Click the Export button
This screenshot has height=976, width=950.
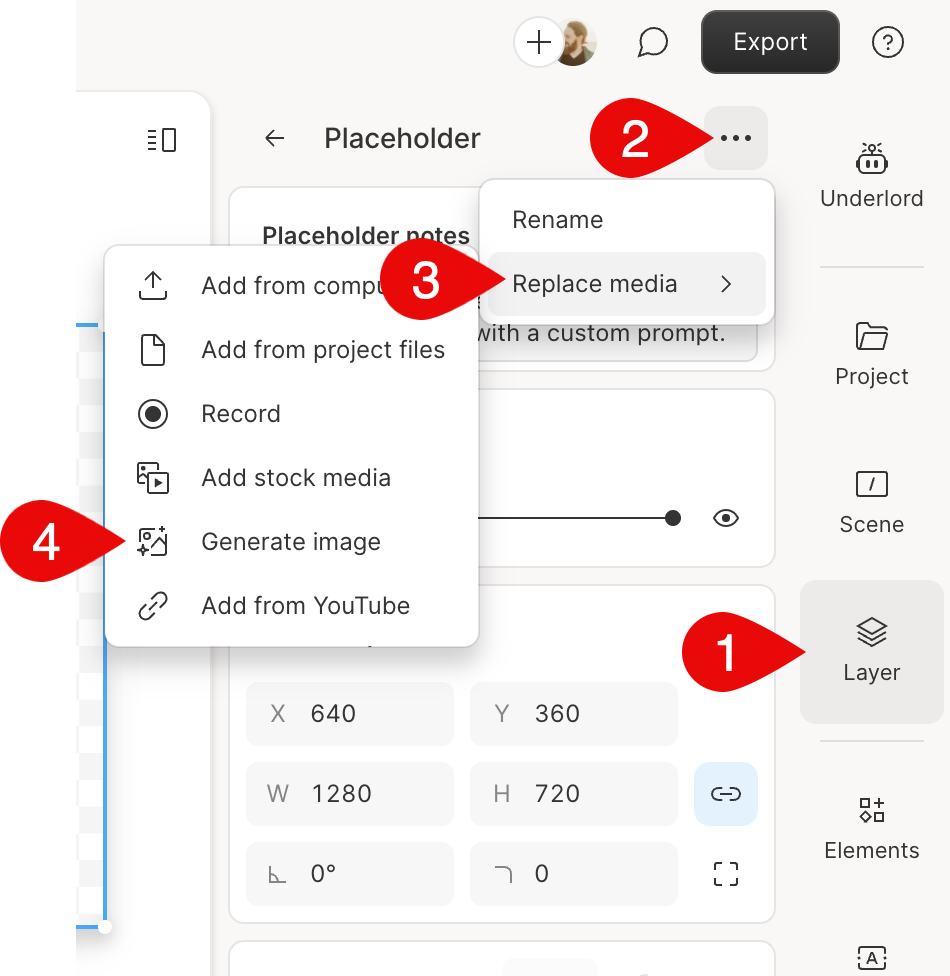pos(770,42)
